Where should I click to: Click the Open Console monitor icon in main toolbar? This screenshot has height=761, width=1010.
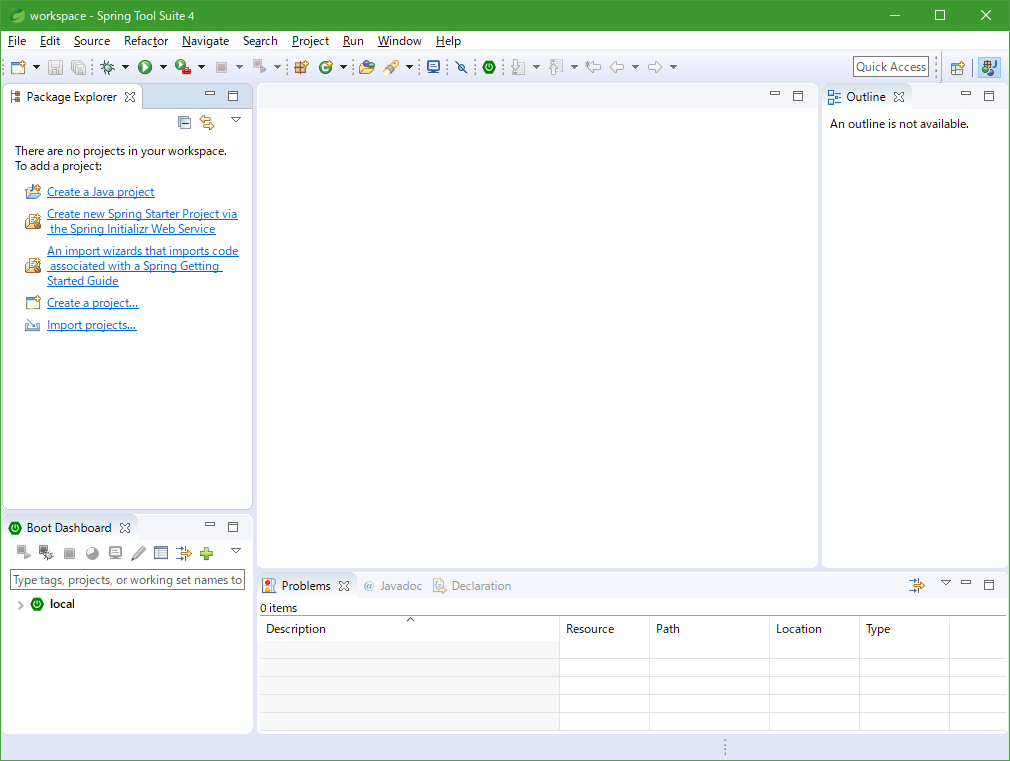click(x=434, y=67)
